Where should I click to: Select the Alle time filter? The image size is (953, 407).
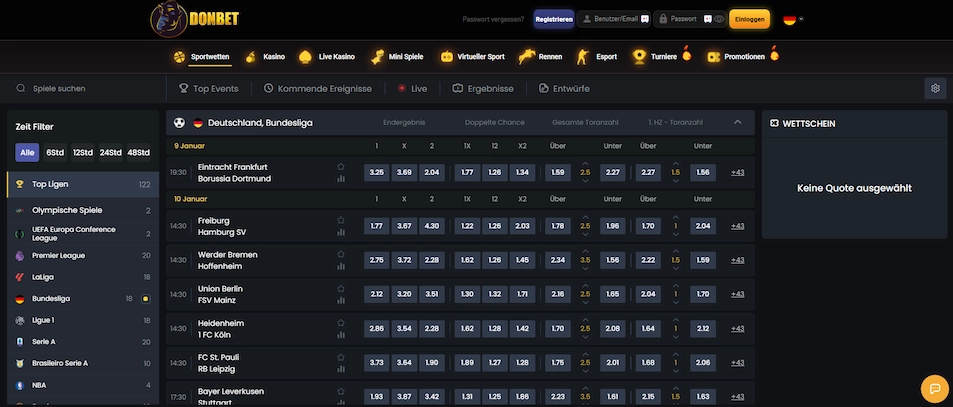[27, 152]
